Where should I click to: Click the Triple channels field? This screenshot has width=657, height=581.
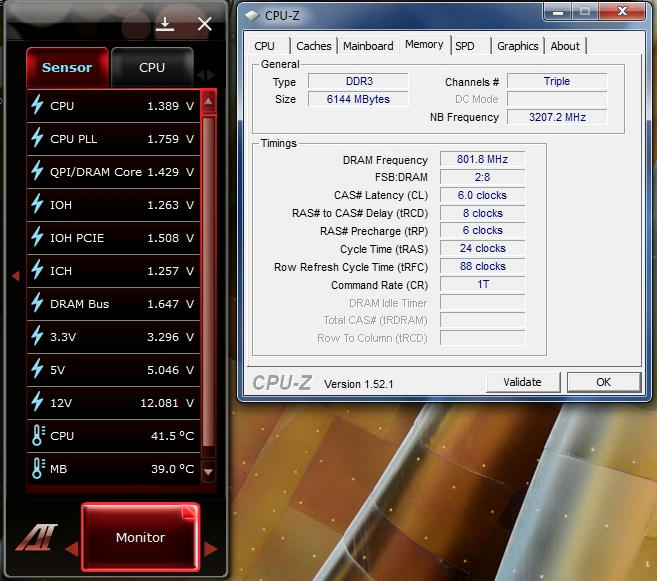point(557,81)
